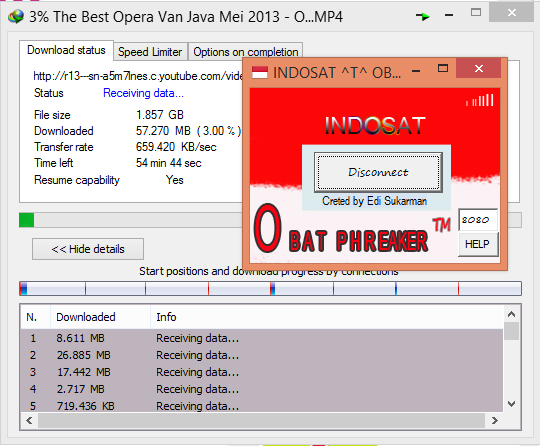This screenshot has height=446, width=540.
Task: Click the Info column header
Action: coord(326,317)
